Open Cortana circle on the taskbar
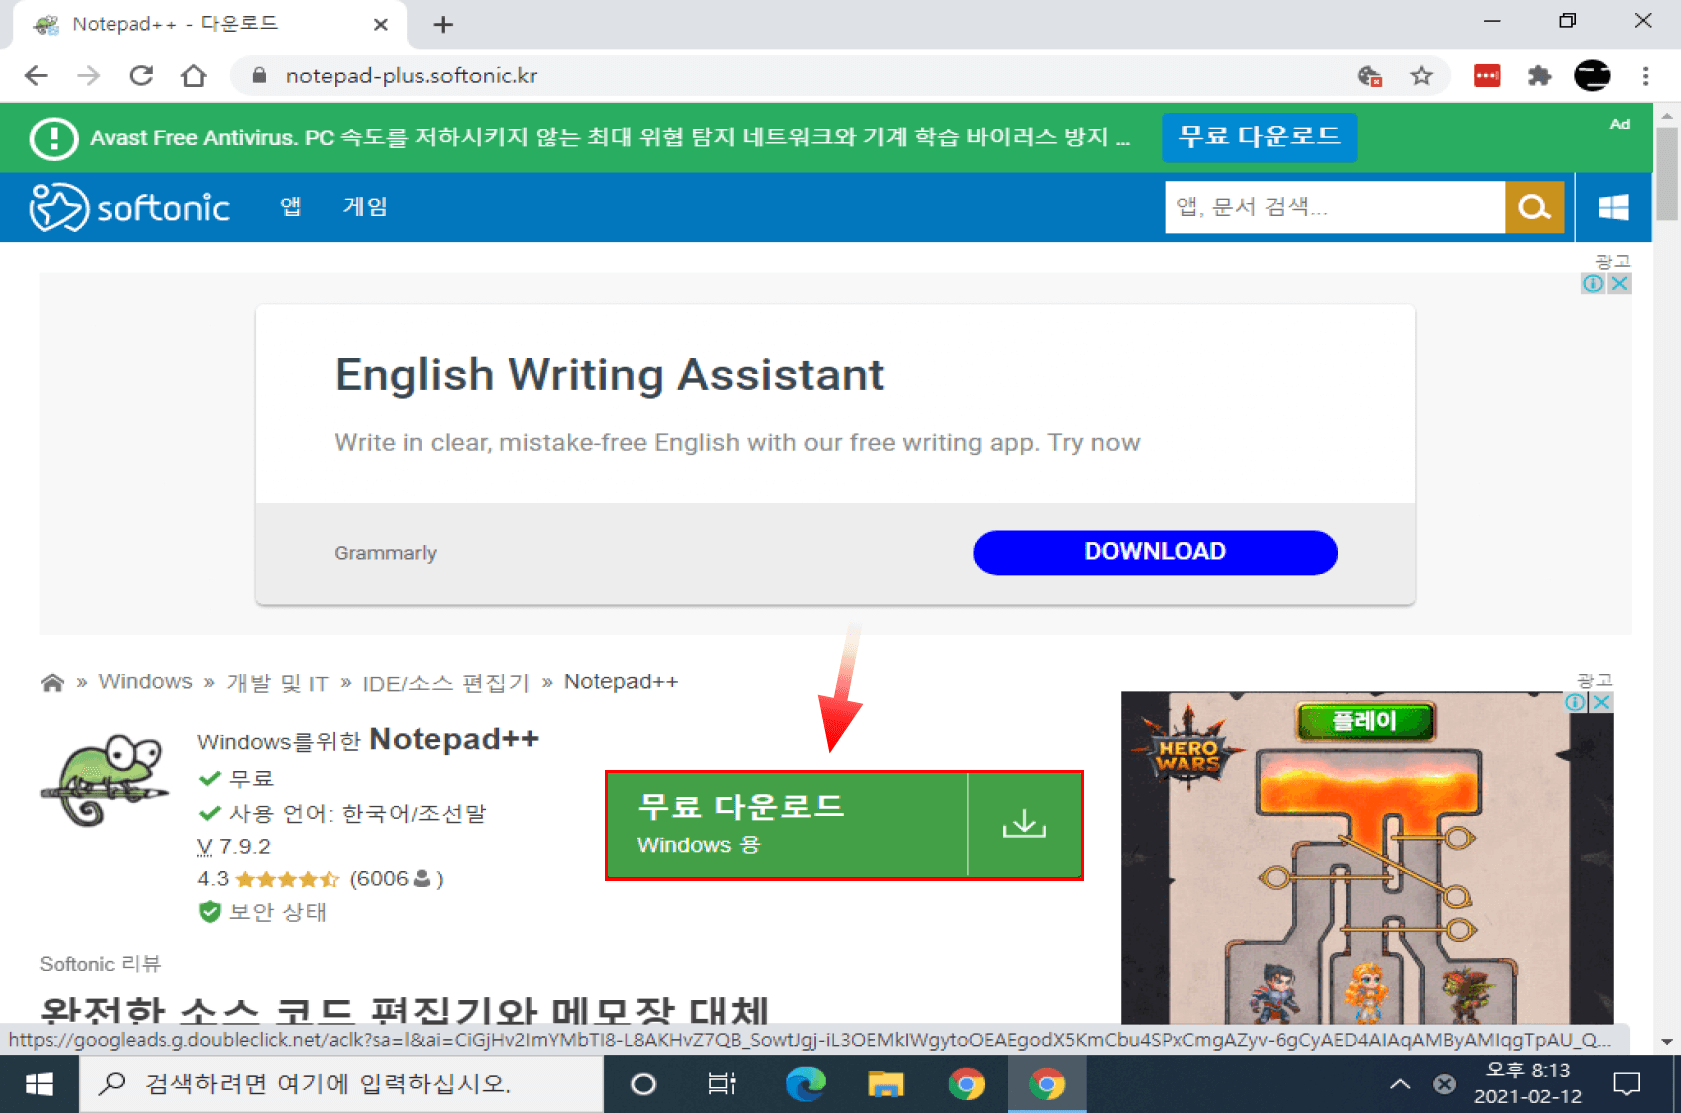The height and width of the screenshot is (1113, 1681). click(x=644, y=1084)
